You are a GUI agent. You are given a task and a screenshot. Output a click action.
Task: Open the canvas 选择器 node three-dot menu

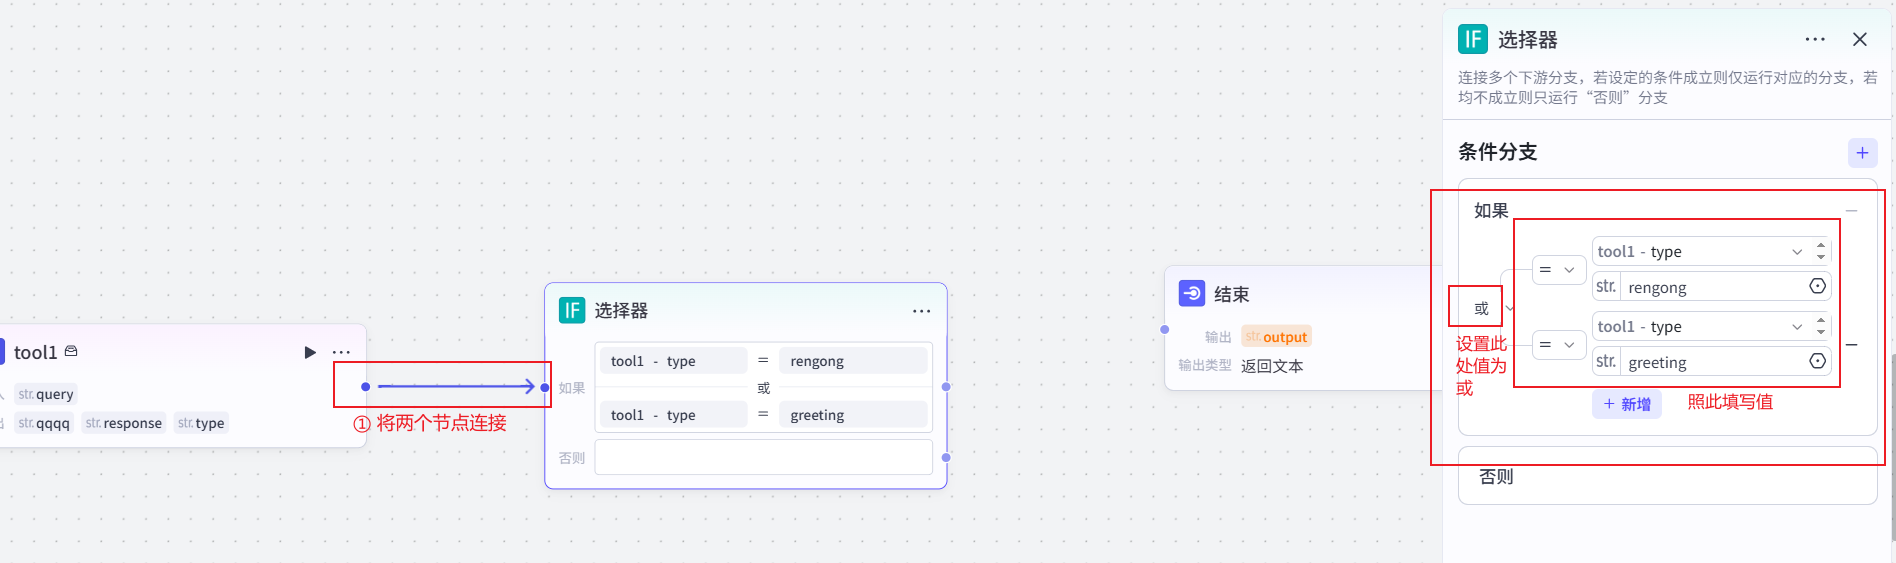tap(921, 311)
